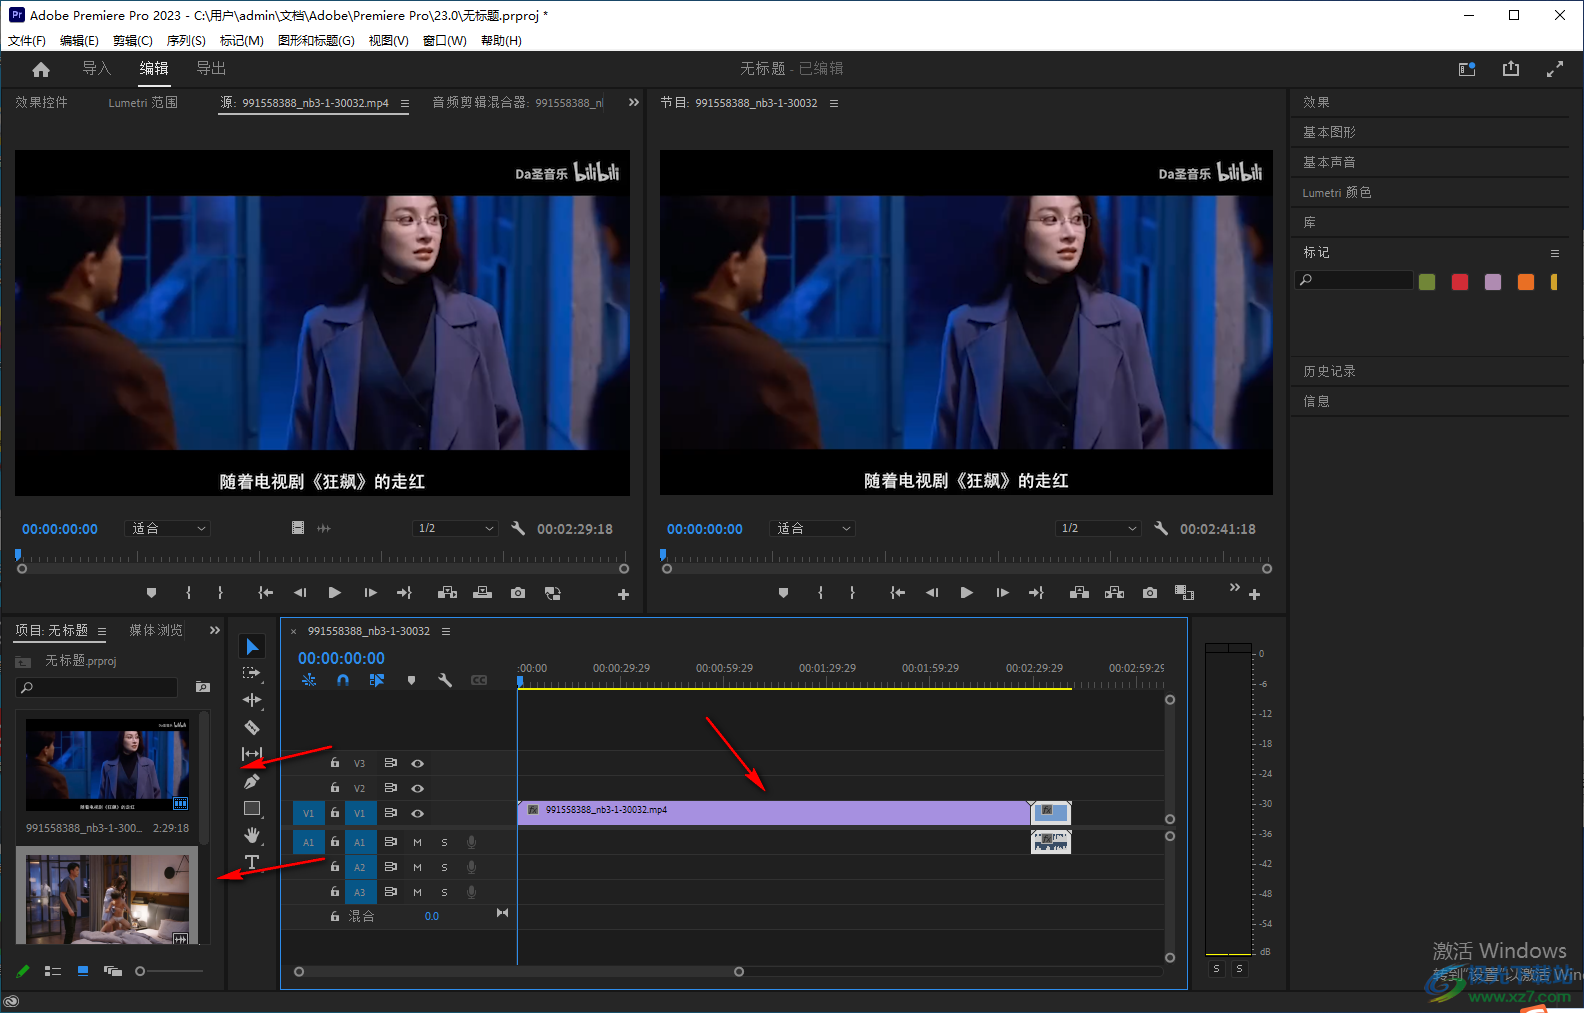Open the 窗口(W) menu

coord(445,41)
